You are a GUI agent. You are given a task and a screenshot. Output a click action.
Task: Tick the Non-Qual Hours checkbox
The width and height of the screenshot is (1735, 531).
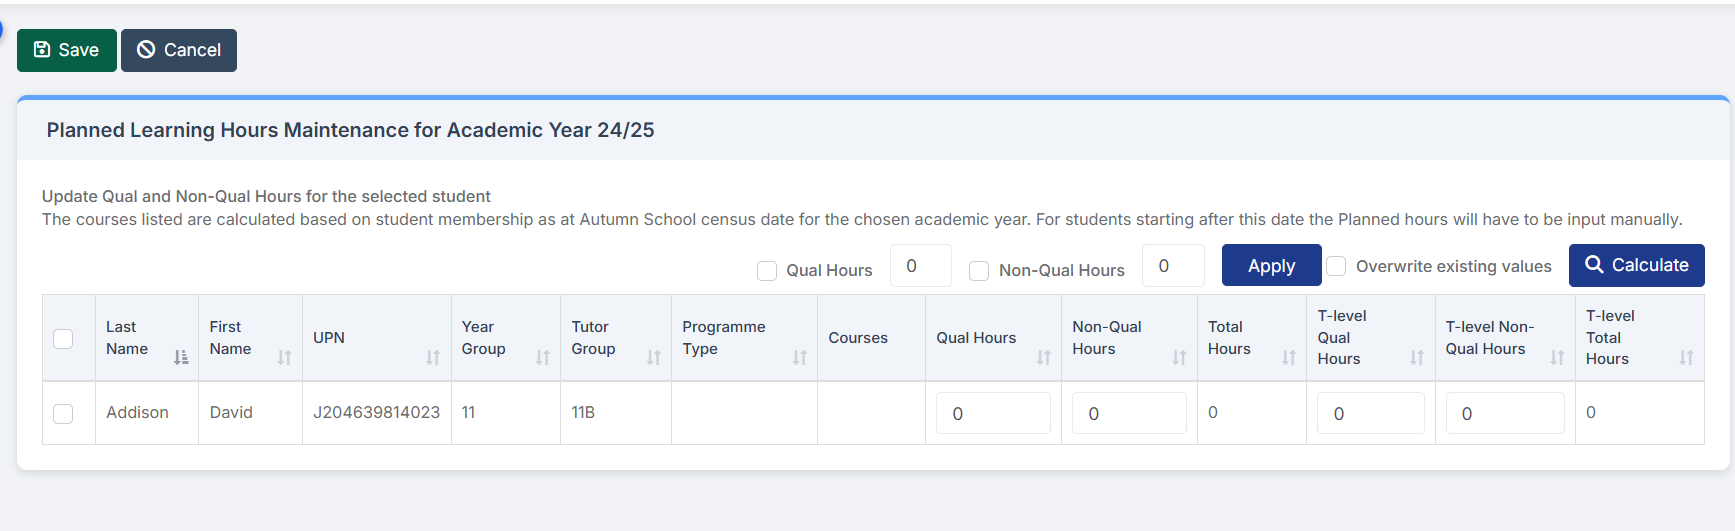pyautogui.click(x=979, y=271)
